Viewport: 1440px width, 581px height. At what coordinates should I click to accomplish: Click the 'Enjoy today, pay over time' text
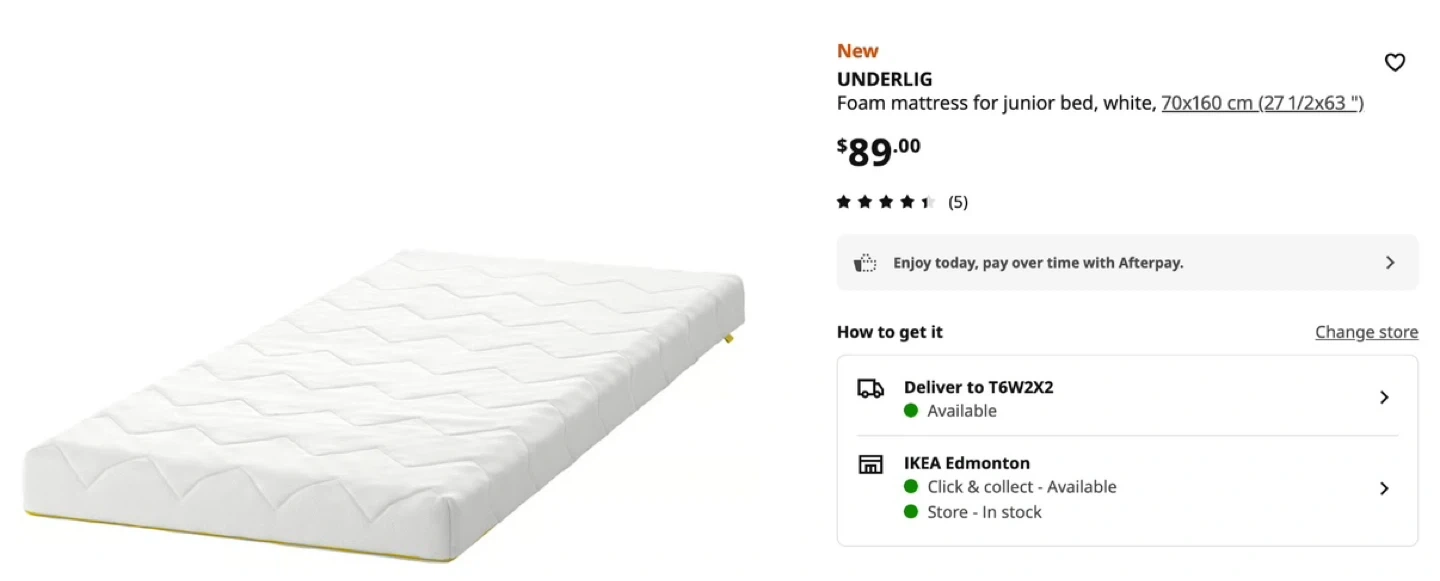[x=1038, y=263]
